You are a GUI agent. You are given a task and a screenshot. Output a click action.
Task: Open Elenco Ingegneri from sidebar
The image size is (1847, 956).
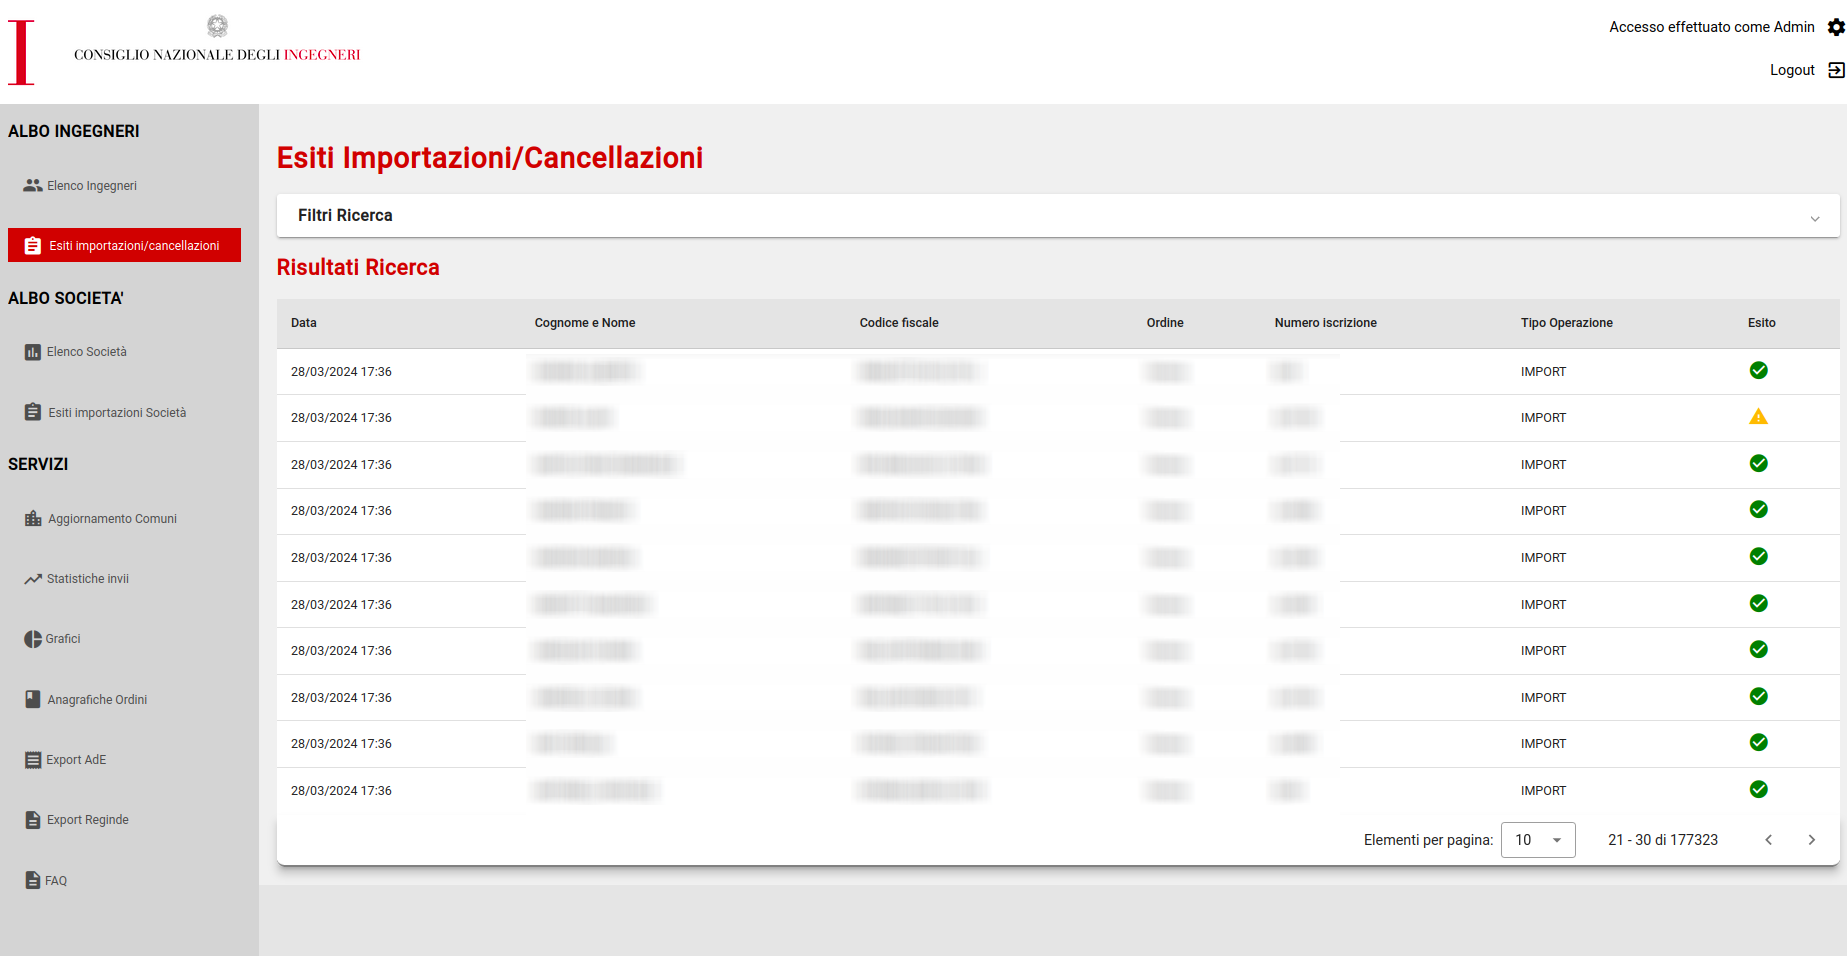click(91, 186)
